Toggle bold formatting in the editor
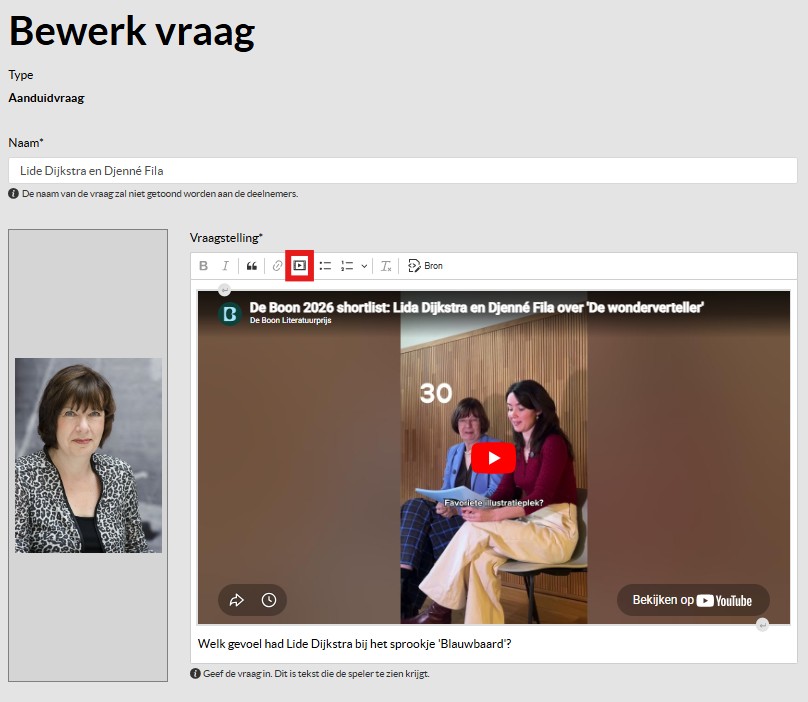 coord(204,266)
